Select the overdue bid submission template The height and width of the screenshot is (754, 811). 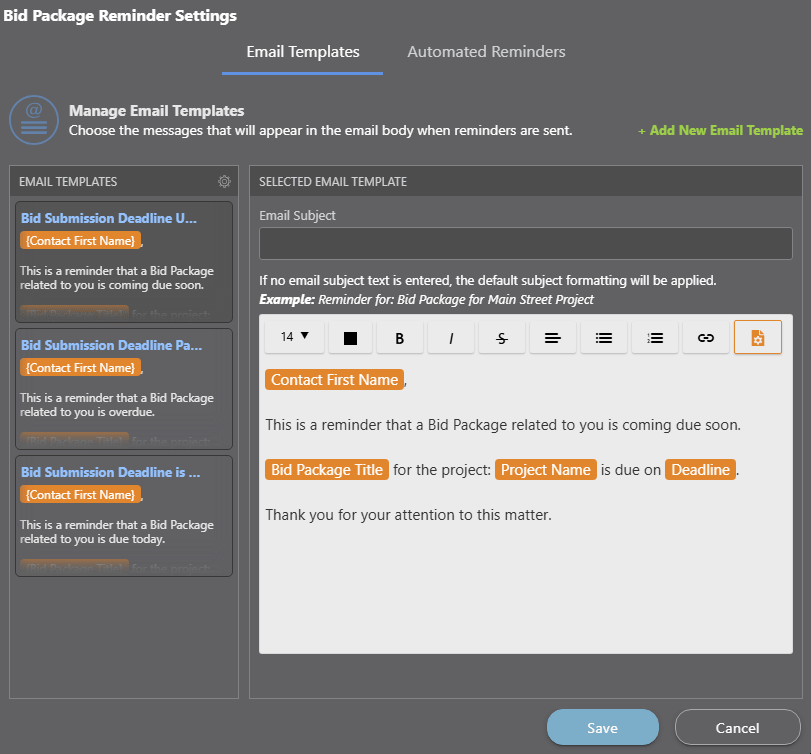pos(124,389)
